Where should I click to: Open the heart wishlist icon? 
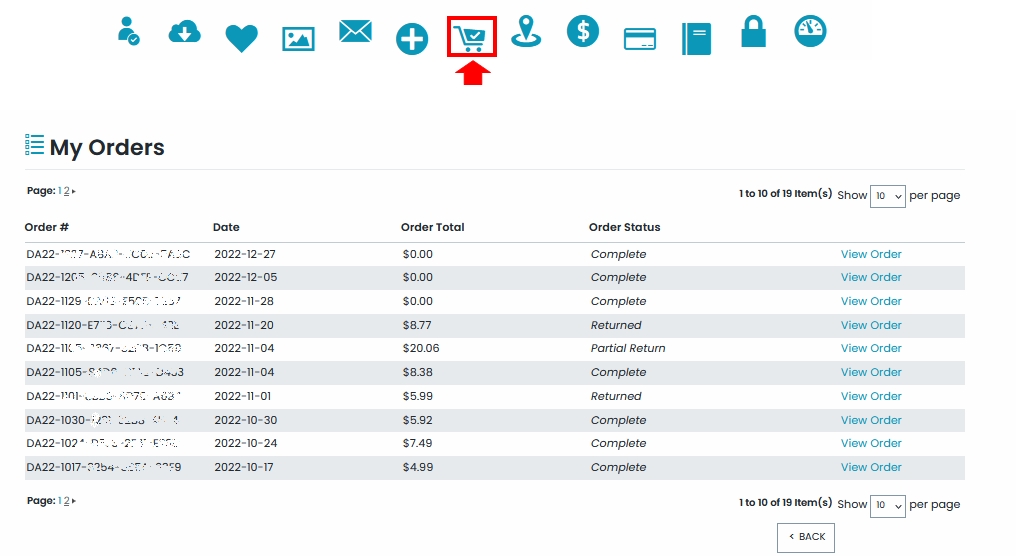242,38
